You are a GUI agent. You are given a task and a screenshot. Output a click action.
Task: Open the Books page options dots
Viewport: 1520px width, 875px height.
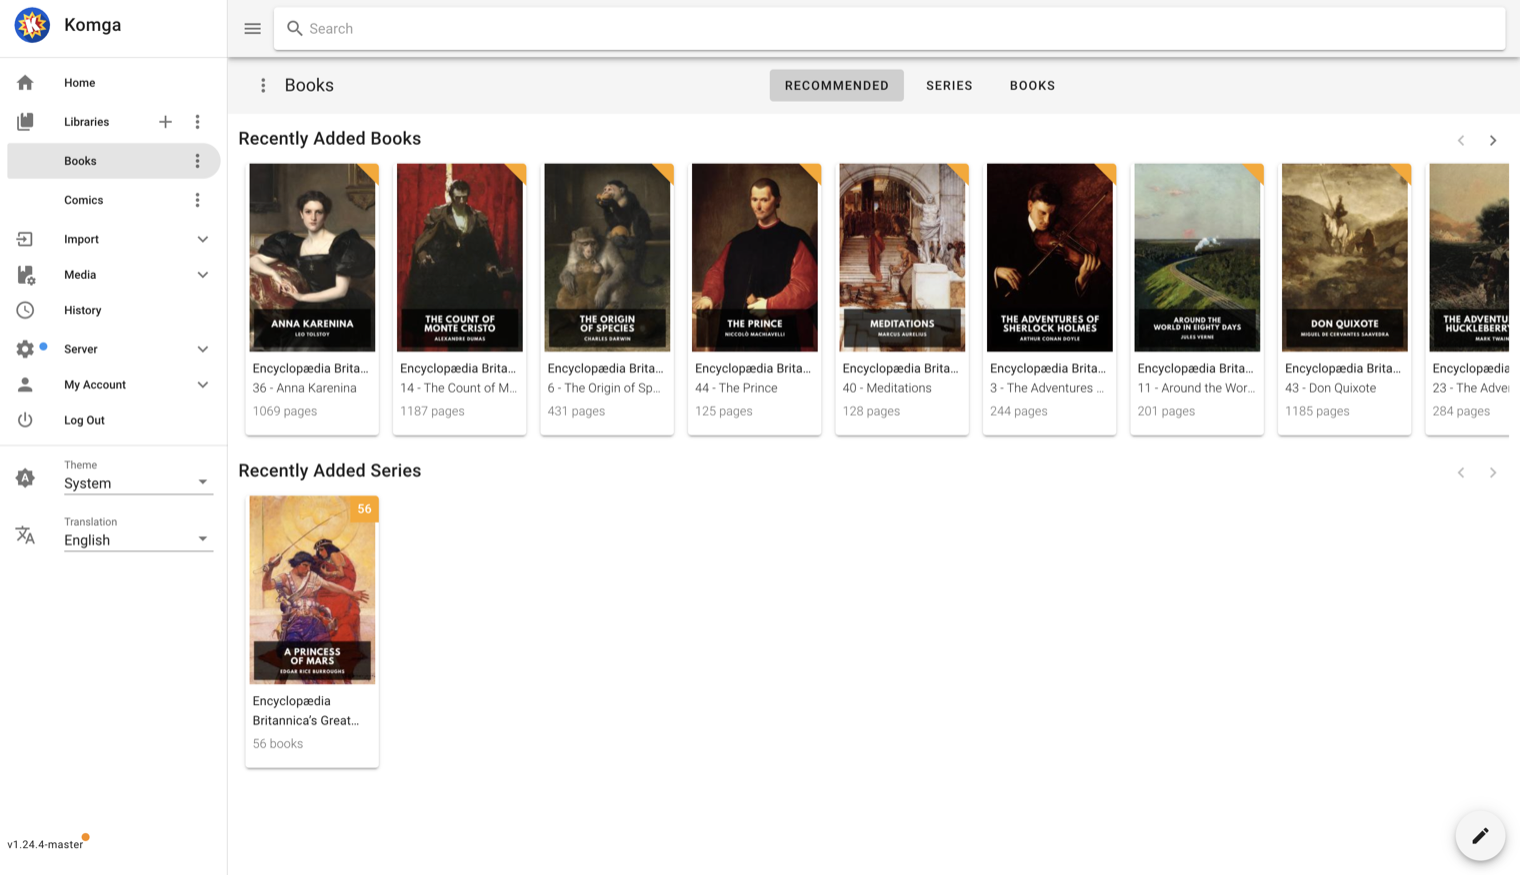pos(263,86)
